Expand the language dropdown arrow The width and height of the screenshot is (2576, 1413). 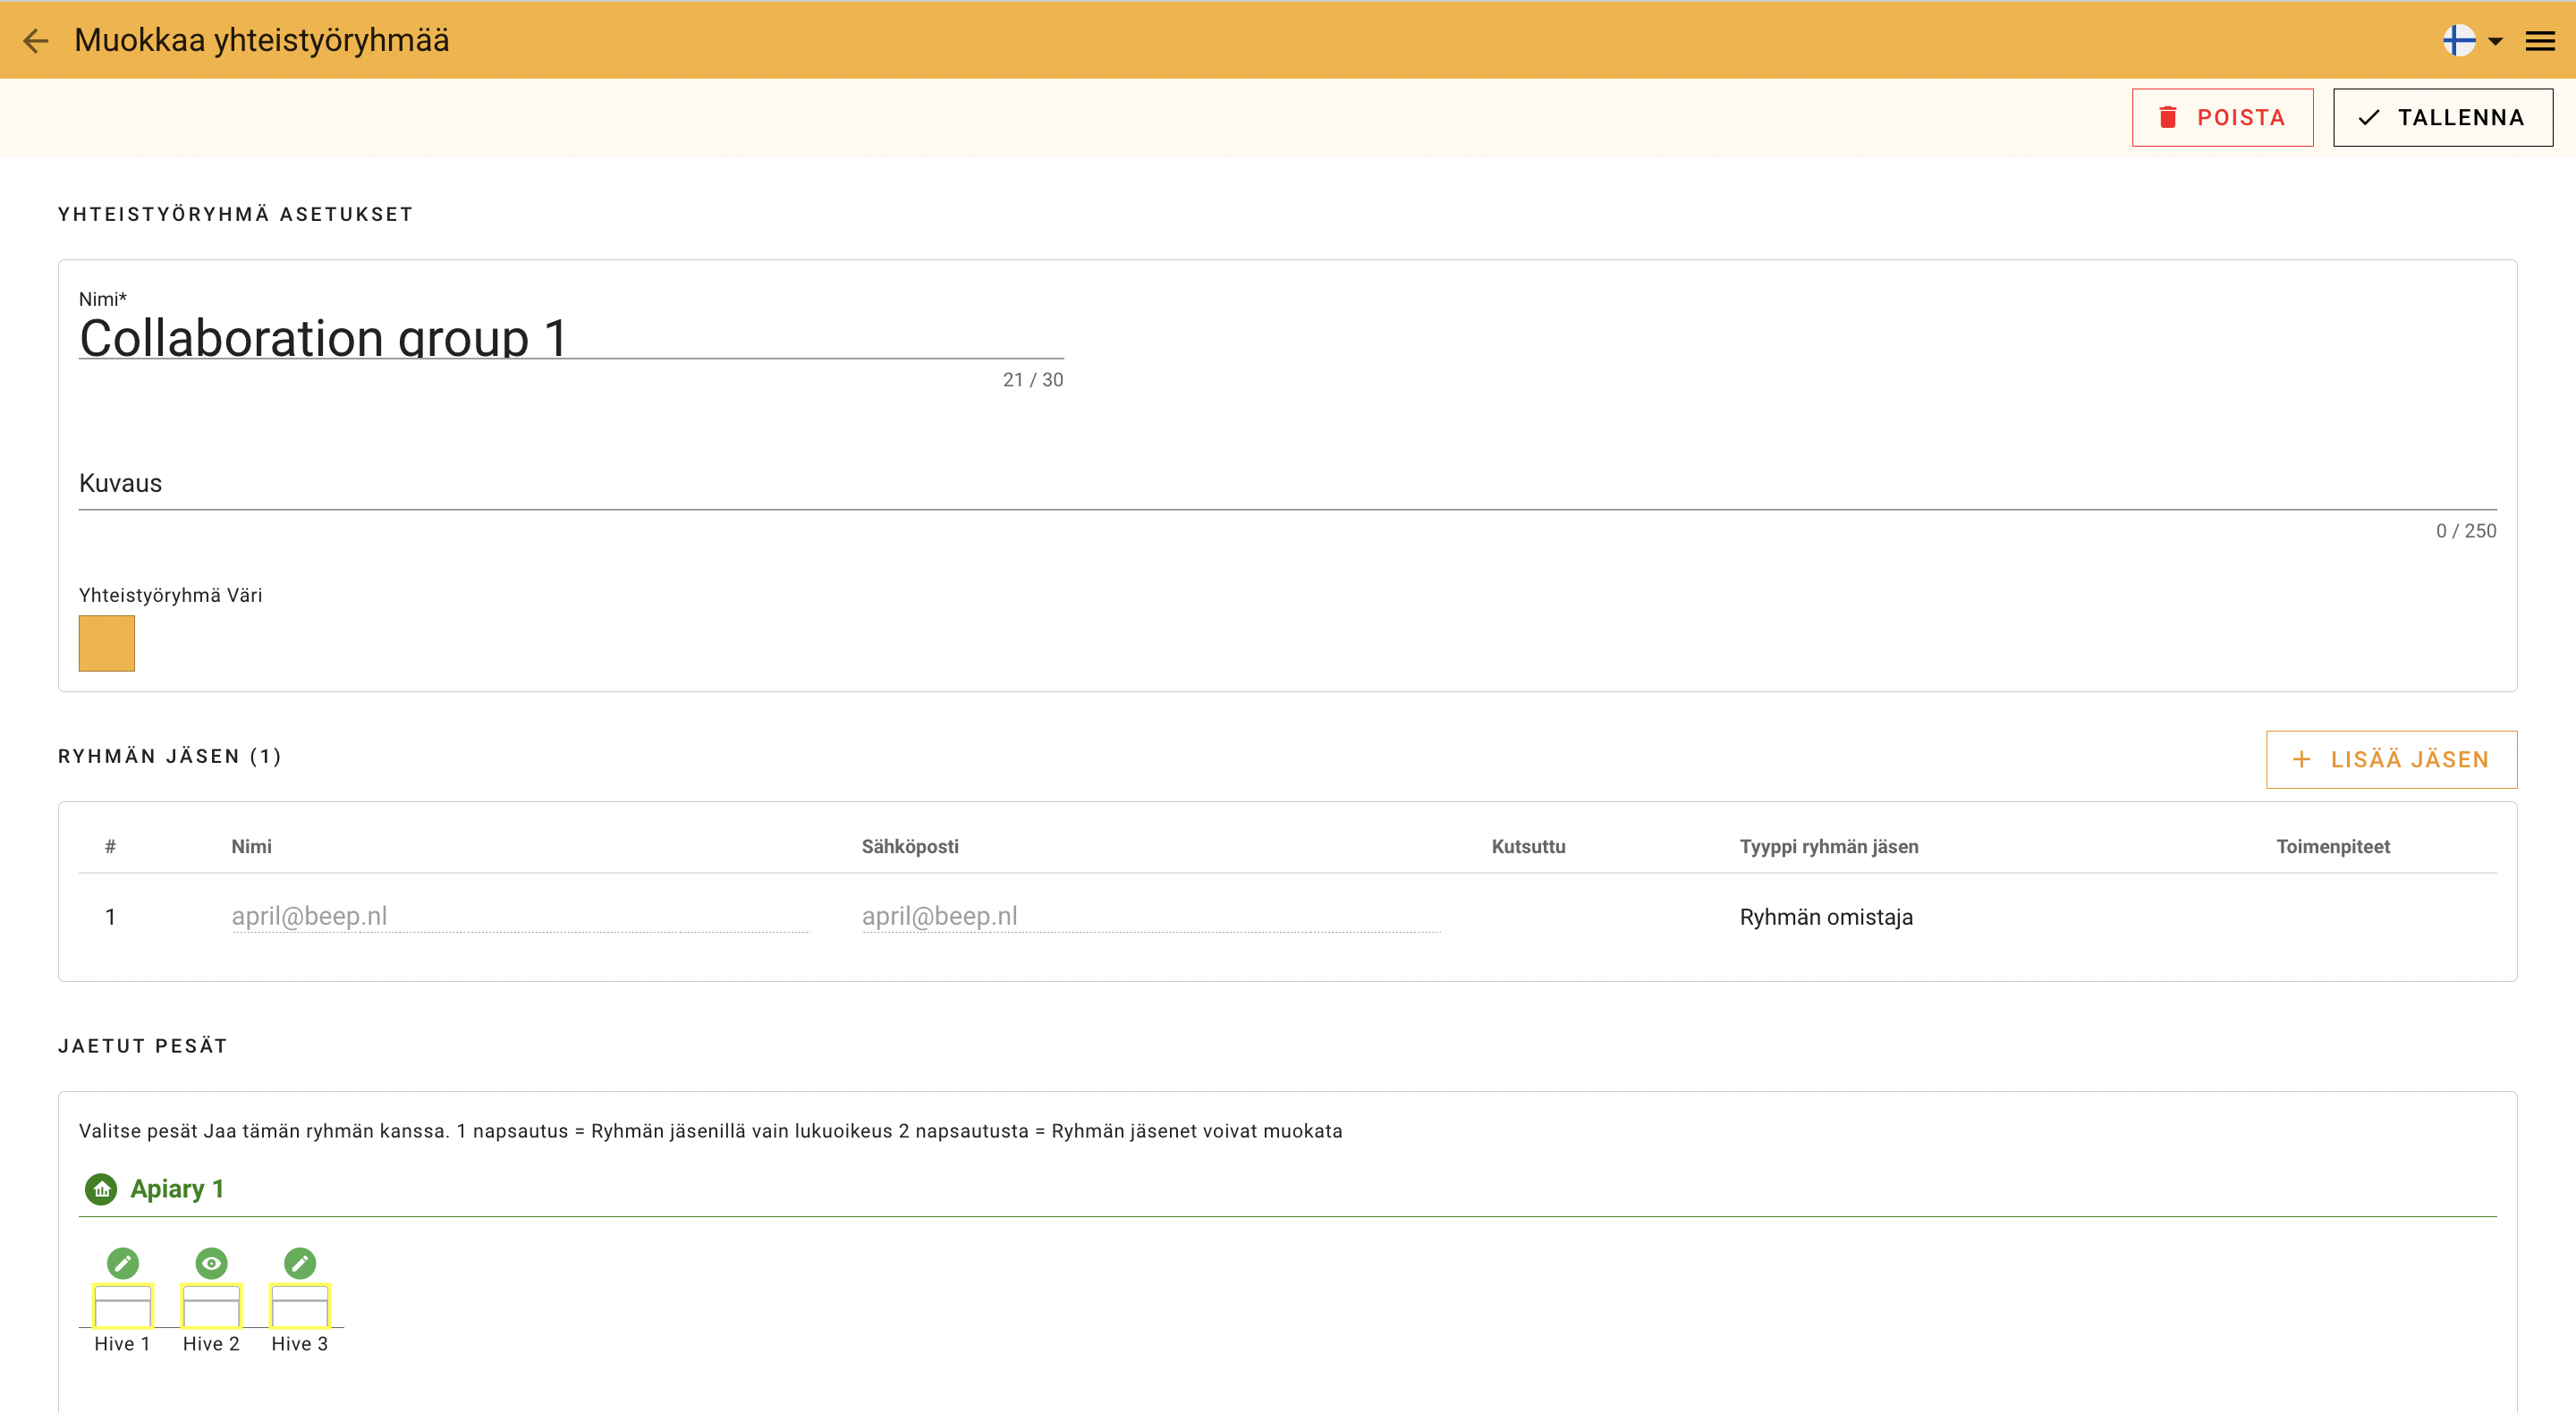[x=2495, y=42]
